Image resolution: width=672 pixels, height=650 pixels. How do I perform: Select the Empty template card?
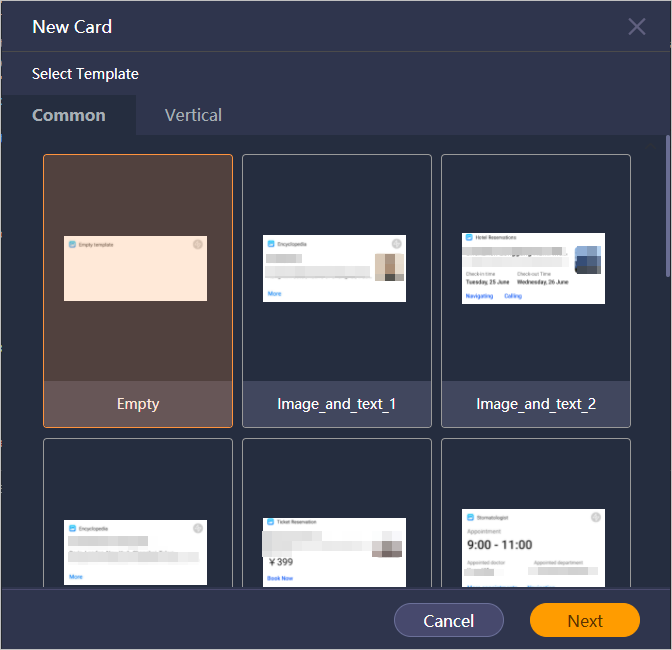138,291
